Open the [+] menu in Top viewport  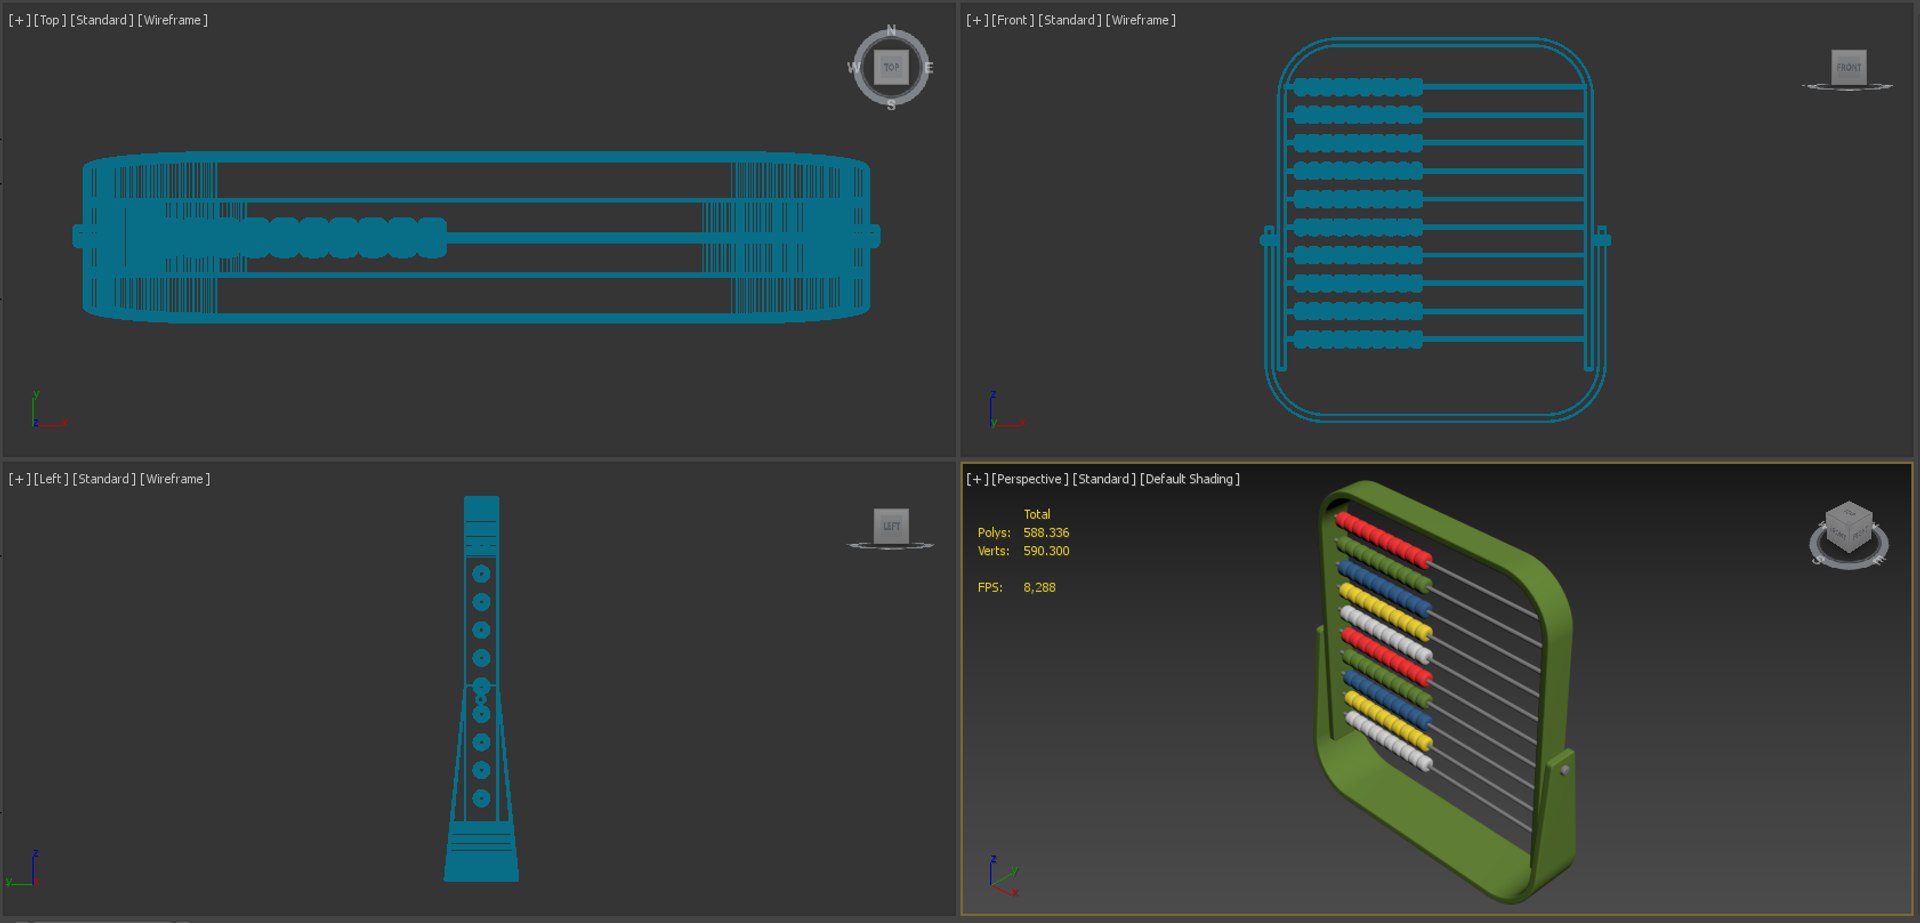pyautogui.click(x=19, y=20)
